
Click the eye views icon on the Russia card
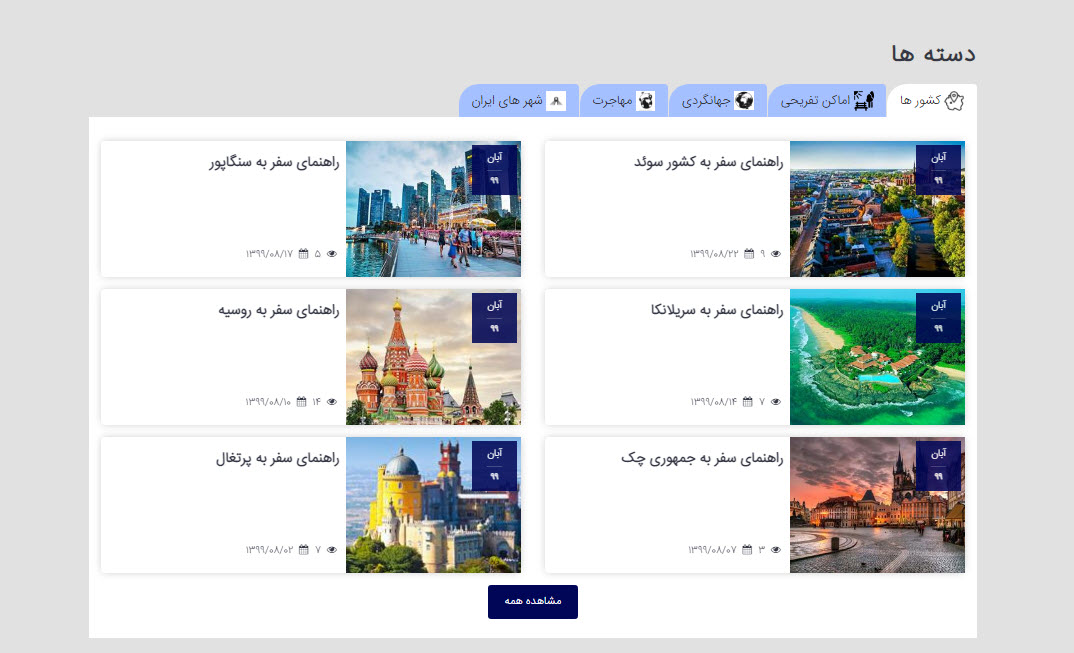coord(332,402)
